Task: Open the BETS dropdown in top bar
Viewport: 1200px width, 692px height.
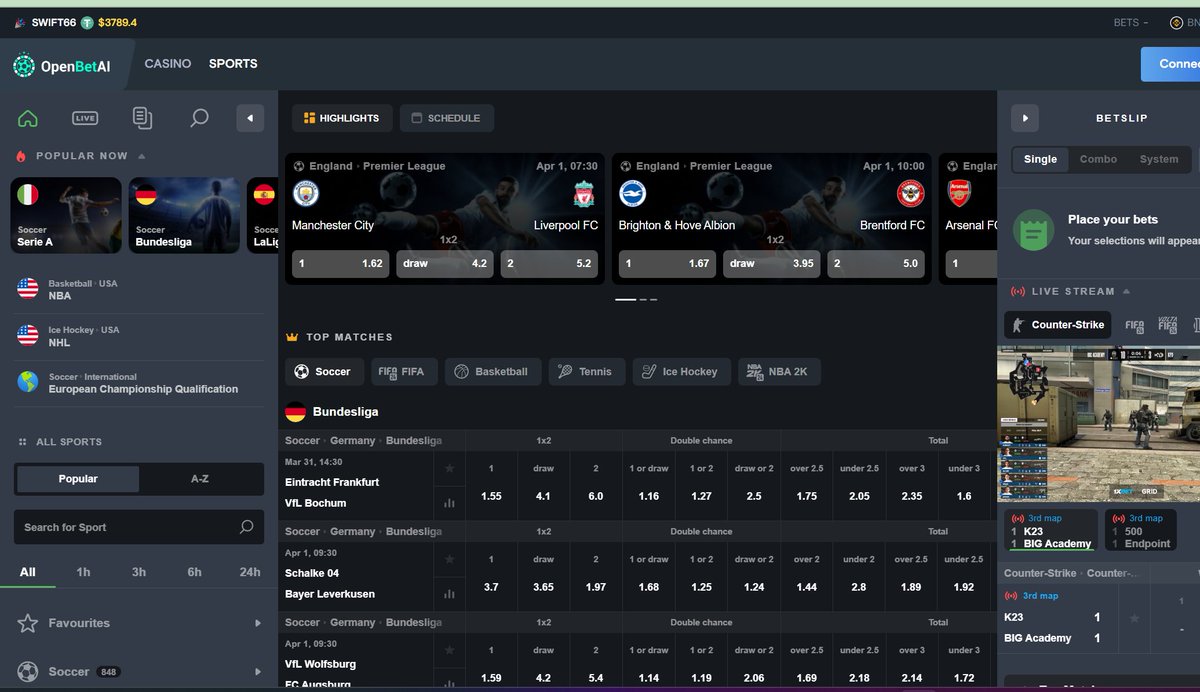Action: (x=1131, y=23)
